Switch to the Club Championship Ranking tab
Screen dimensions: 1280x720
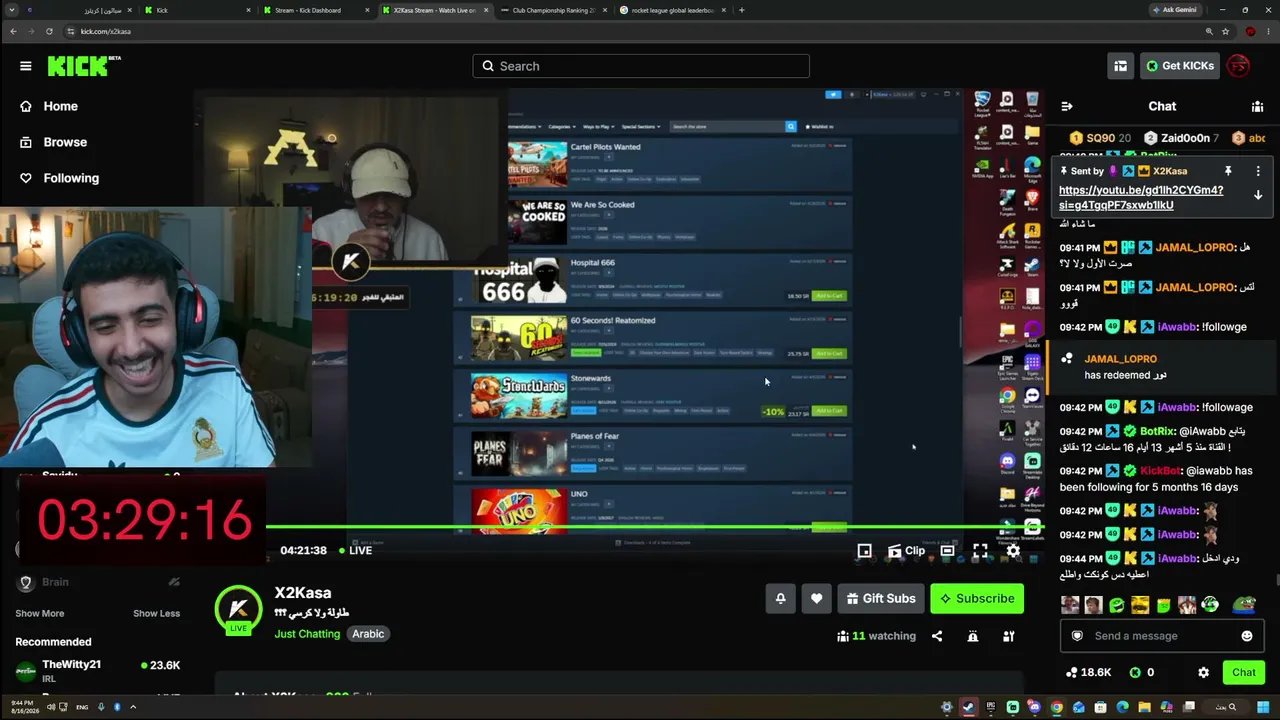(x=553, y=10)
